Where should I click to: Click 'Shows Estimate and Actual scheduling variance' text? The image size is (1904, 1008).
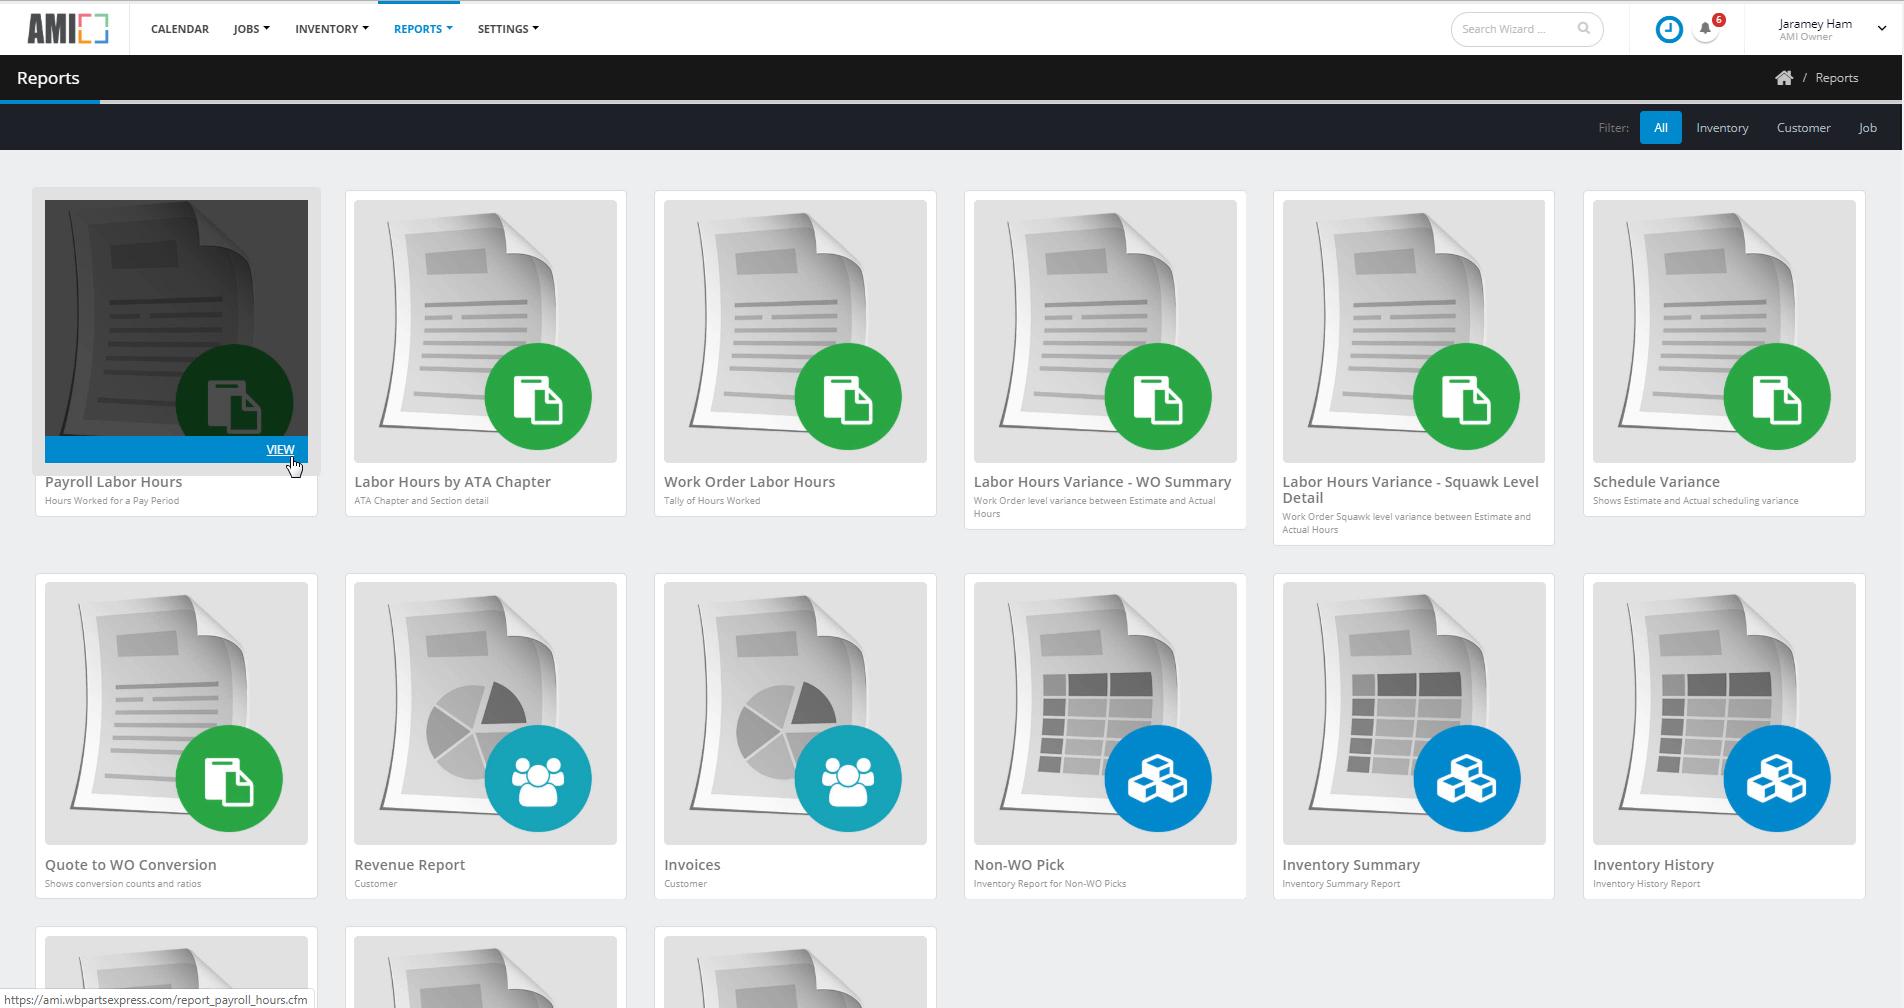tap(1695, 501)
